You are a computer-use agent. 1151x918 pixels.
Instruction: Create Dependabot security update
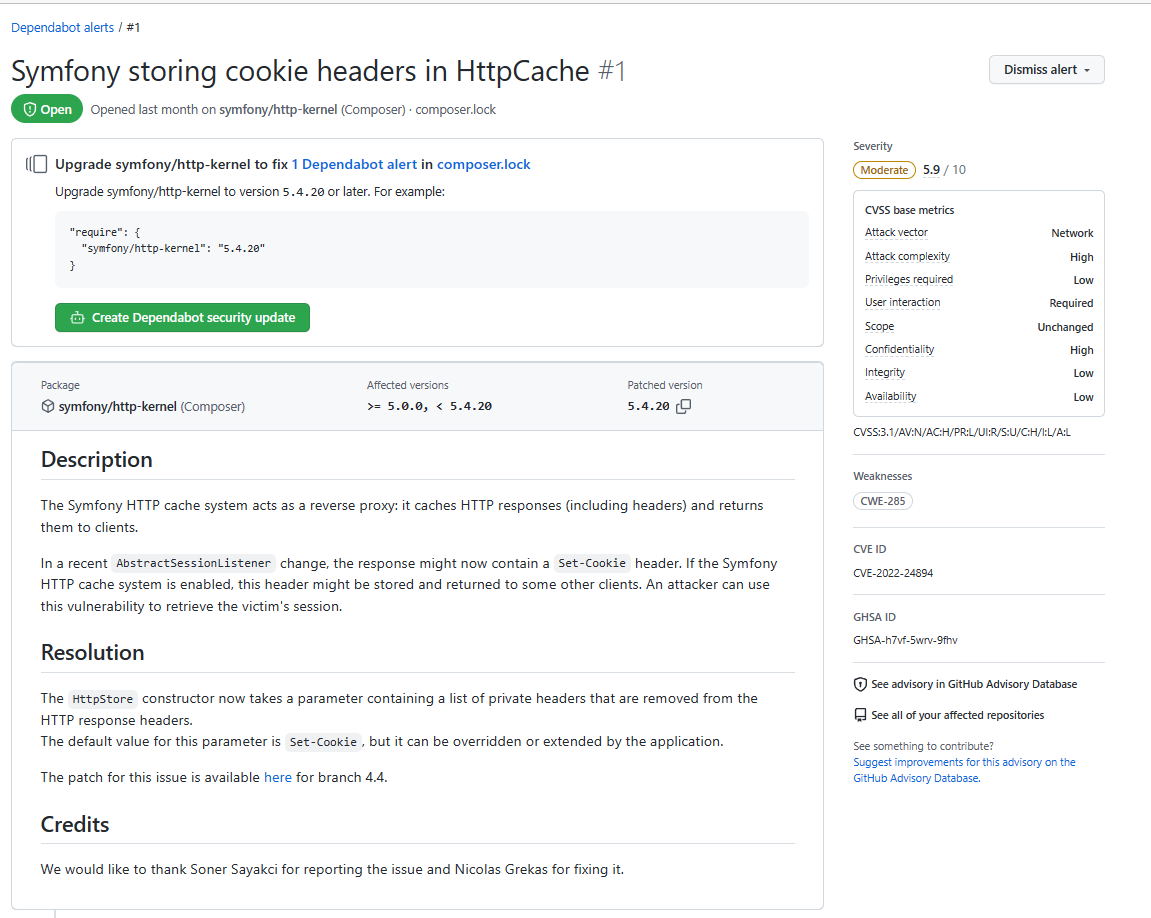182,318
